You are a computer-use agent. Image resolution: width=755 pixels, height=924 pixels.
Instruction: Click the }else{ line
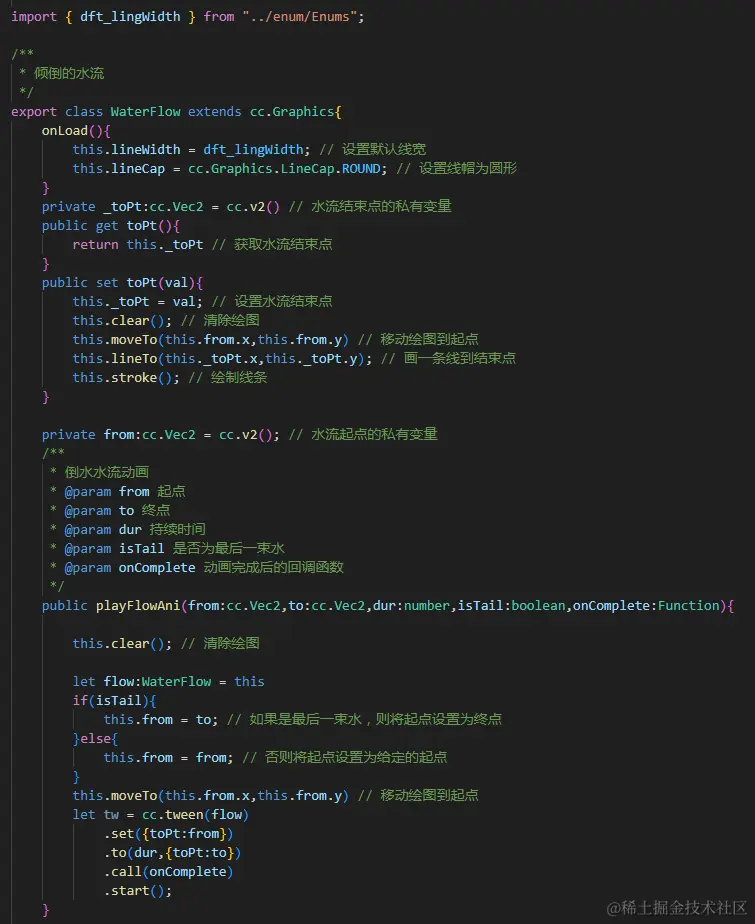coord(95,738)
